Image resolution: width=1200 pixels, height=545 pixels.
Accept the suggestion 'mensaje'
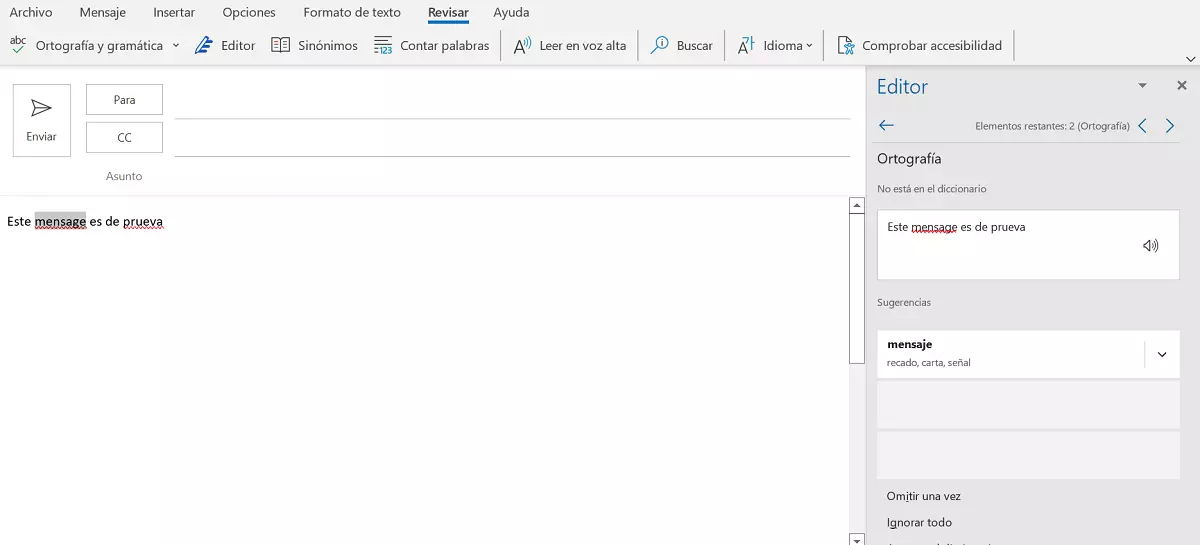coord(1010,354)
